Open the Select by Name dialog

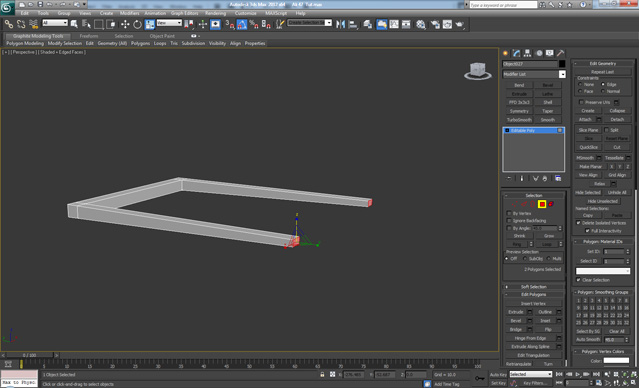coord(86,24)
